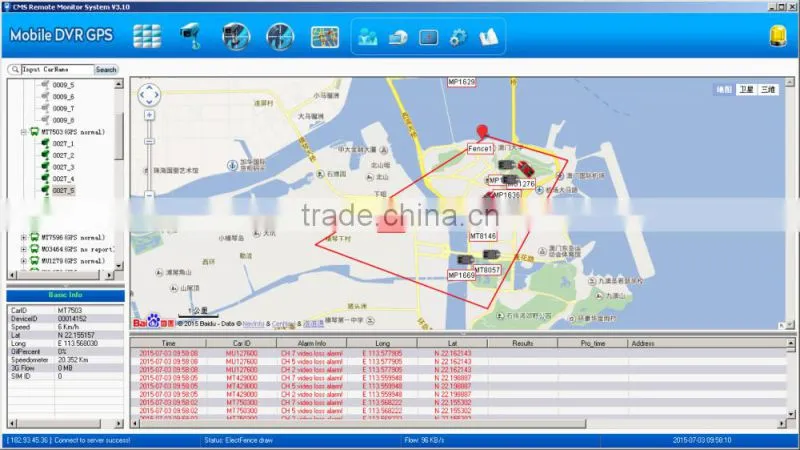Click the Fence1 label on the map
This screenshot has width=800, height=450.
click(x=480, y=148)
